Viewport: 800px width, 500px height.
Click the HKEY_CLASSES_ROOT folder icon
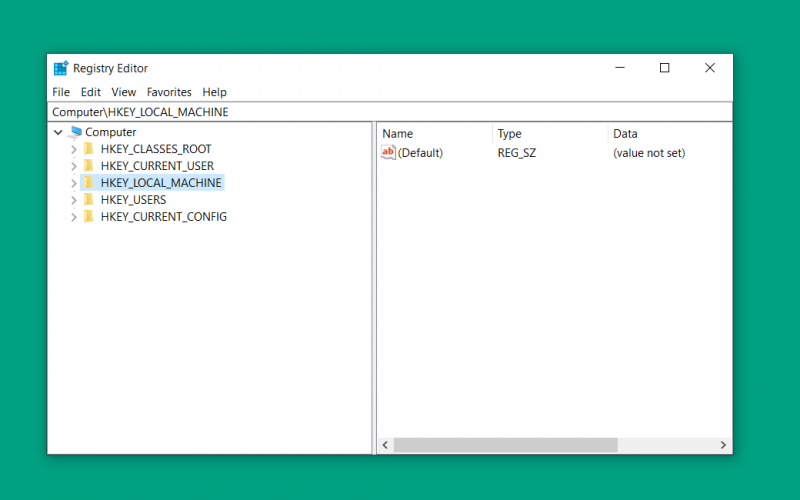tap(89, 148)
